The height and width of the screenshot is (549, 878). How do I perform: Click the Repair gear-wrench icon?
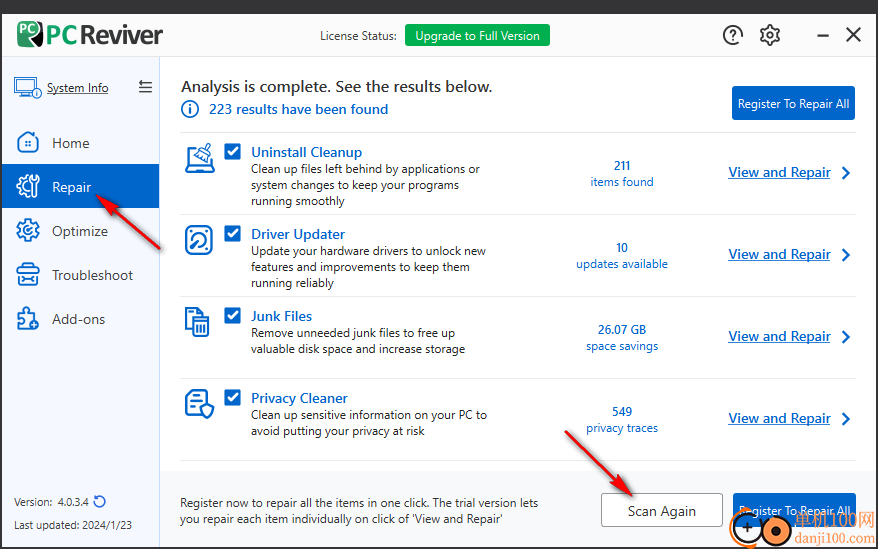(x=27, y=187)
